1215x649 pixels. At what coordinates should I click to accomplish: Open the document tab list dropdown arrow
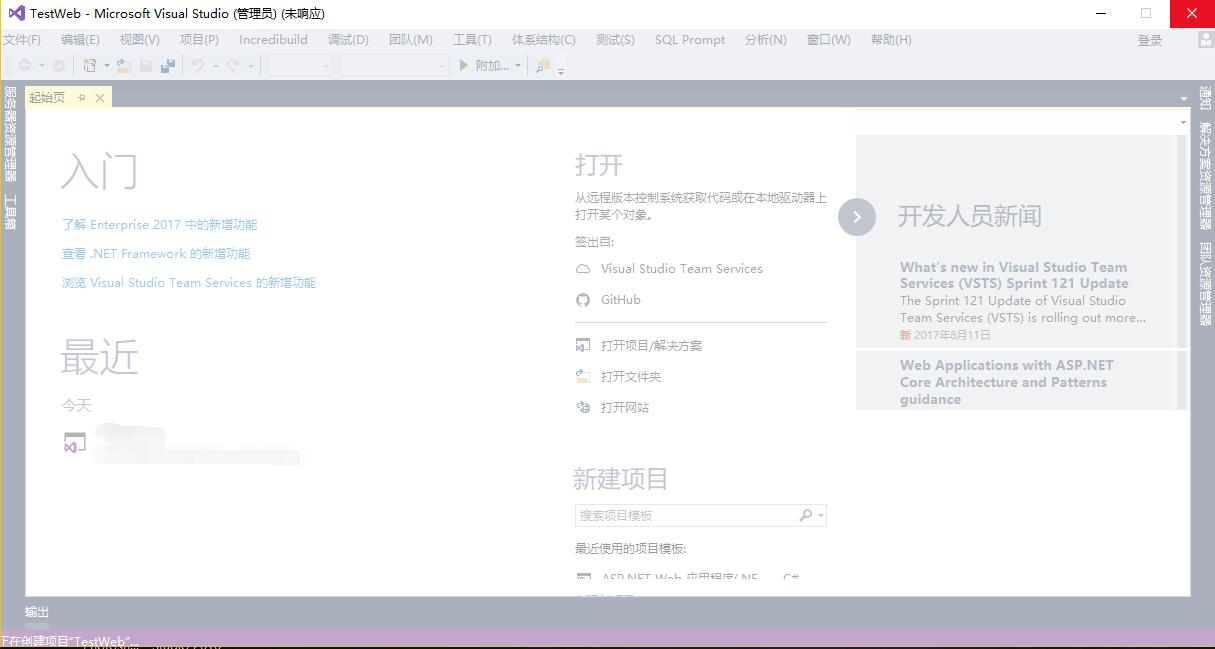click(x=1184, y=98)
